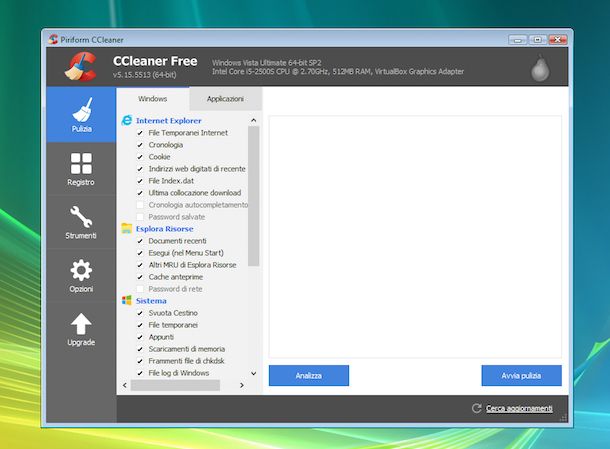Select the Sistema category heading
This screenshot has height=449, width=610.
[151, 301]
